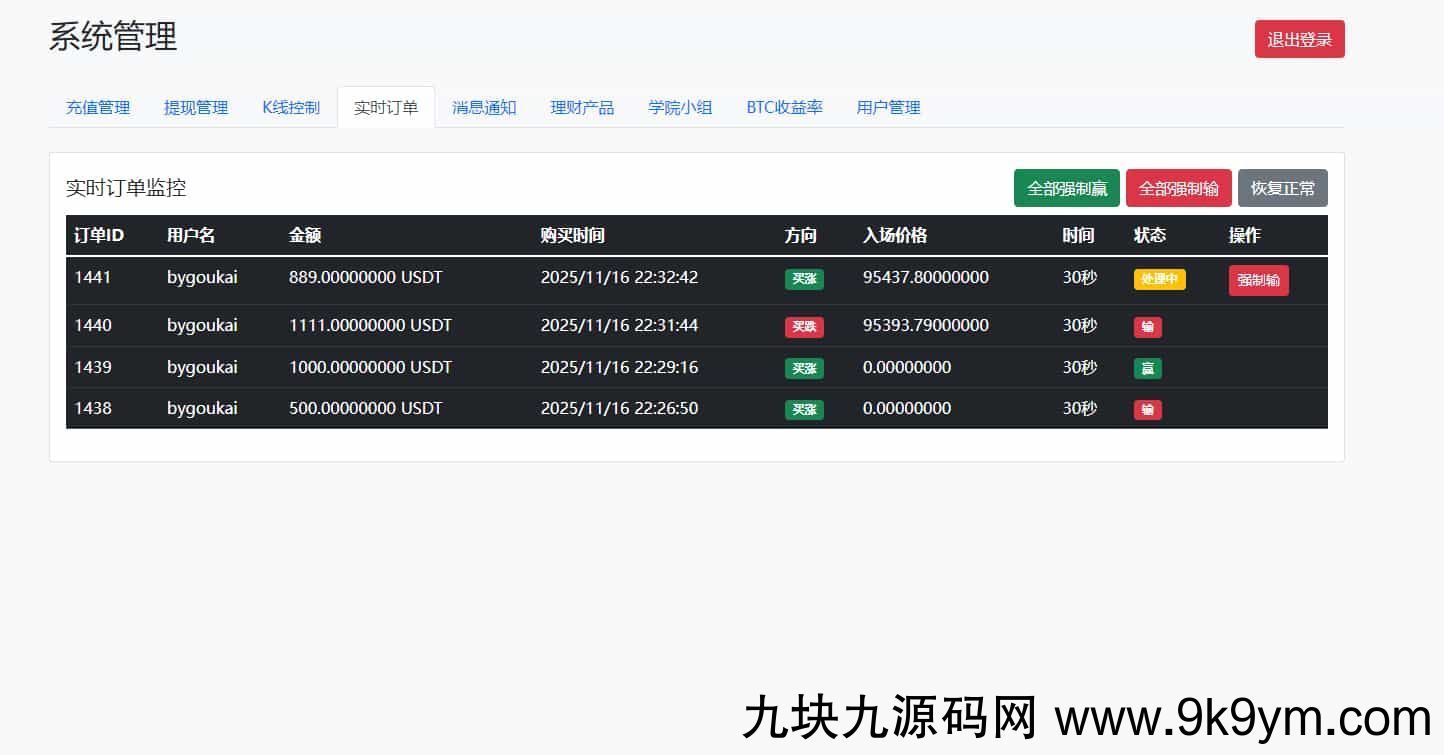This screenshot has height=755, width=1444.
Task: Open the 学院小组 tab
Action: coord(680,107)
